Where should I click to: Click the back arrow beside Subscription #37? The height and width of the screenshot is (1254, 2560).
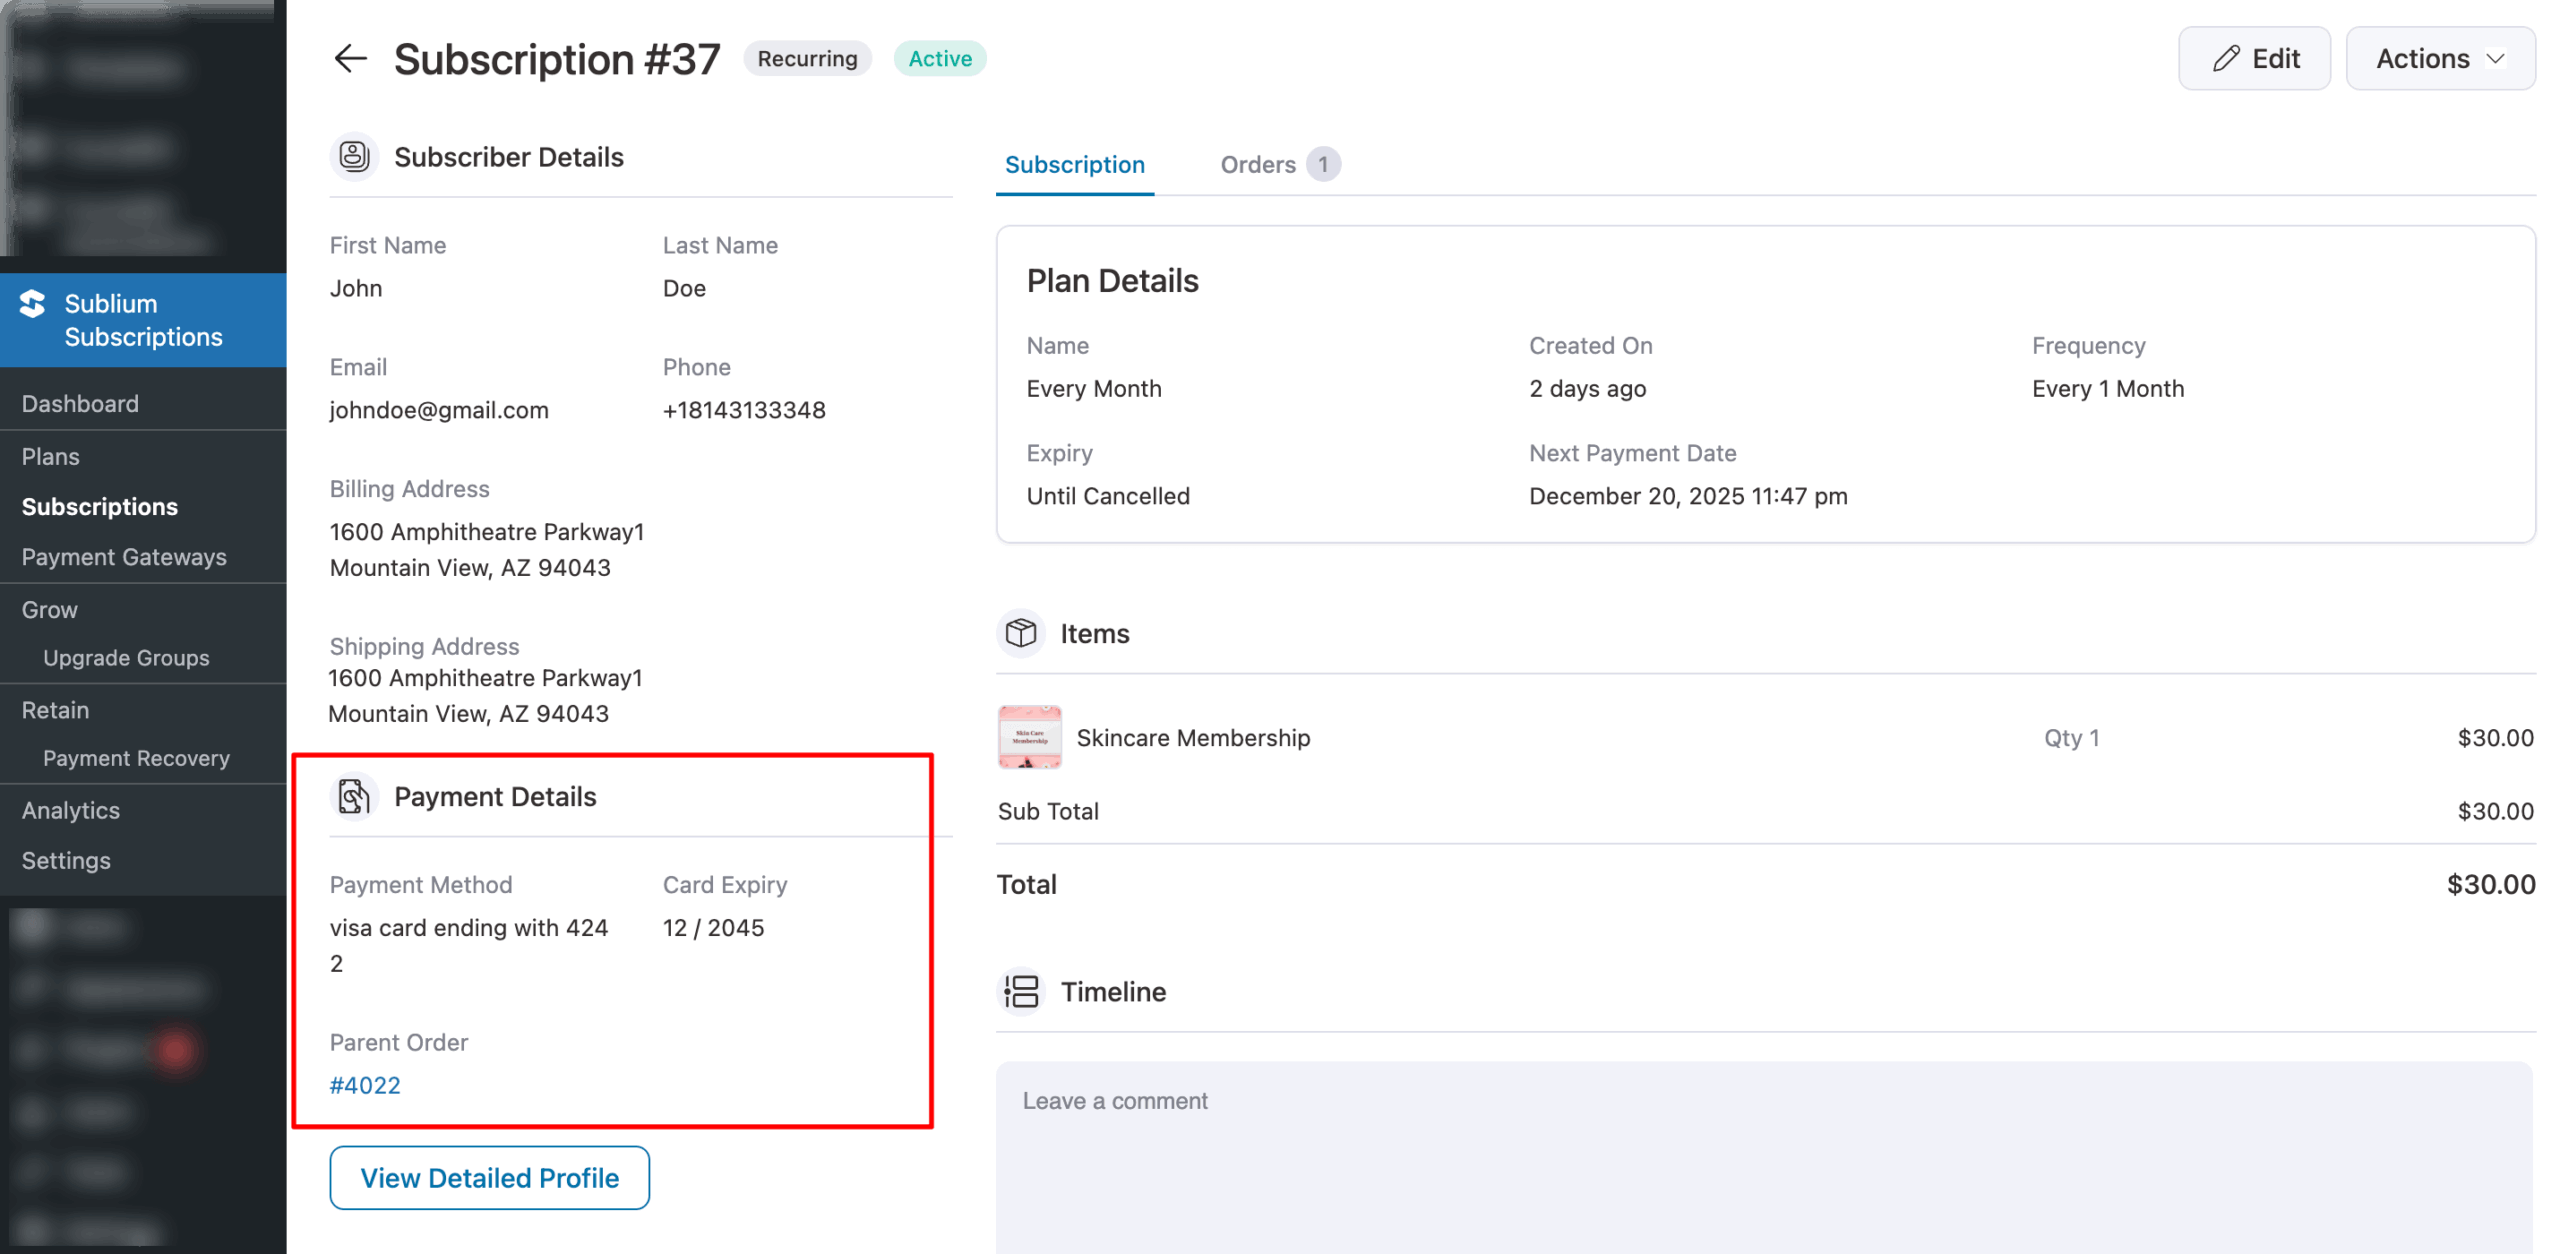click(349, 58)
